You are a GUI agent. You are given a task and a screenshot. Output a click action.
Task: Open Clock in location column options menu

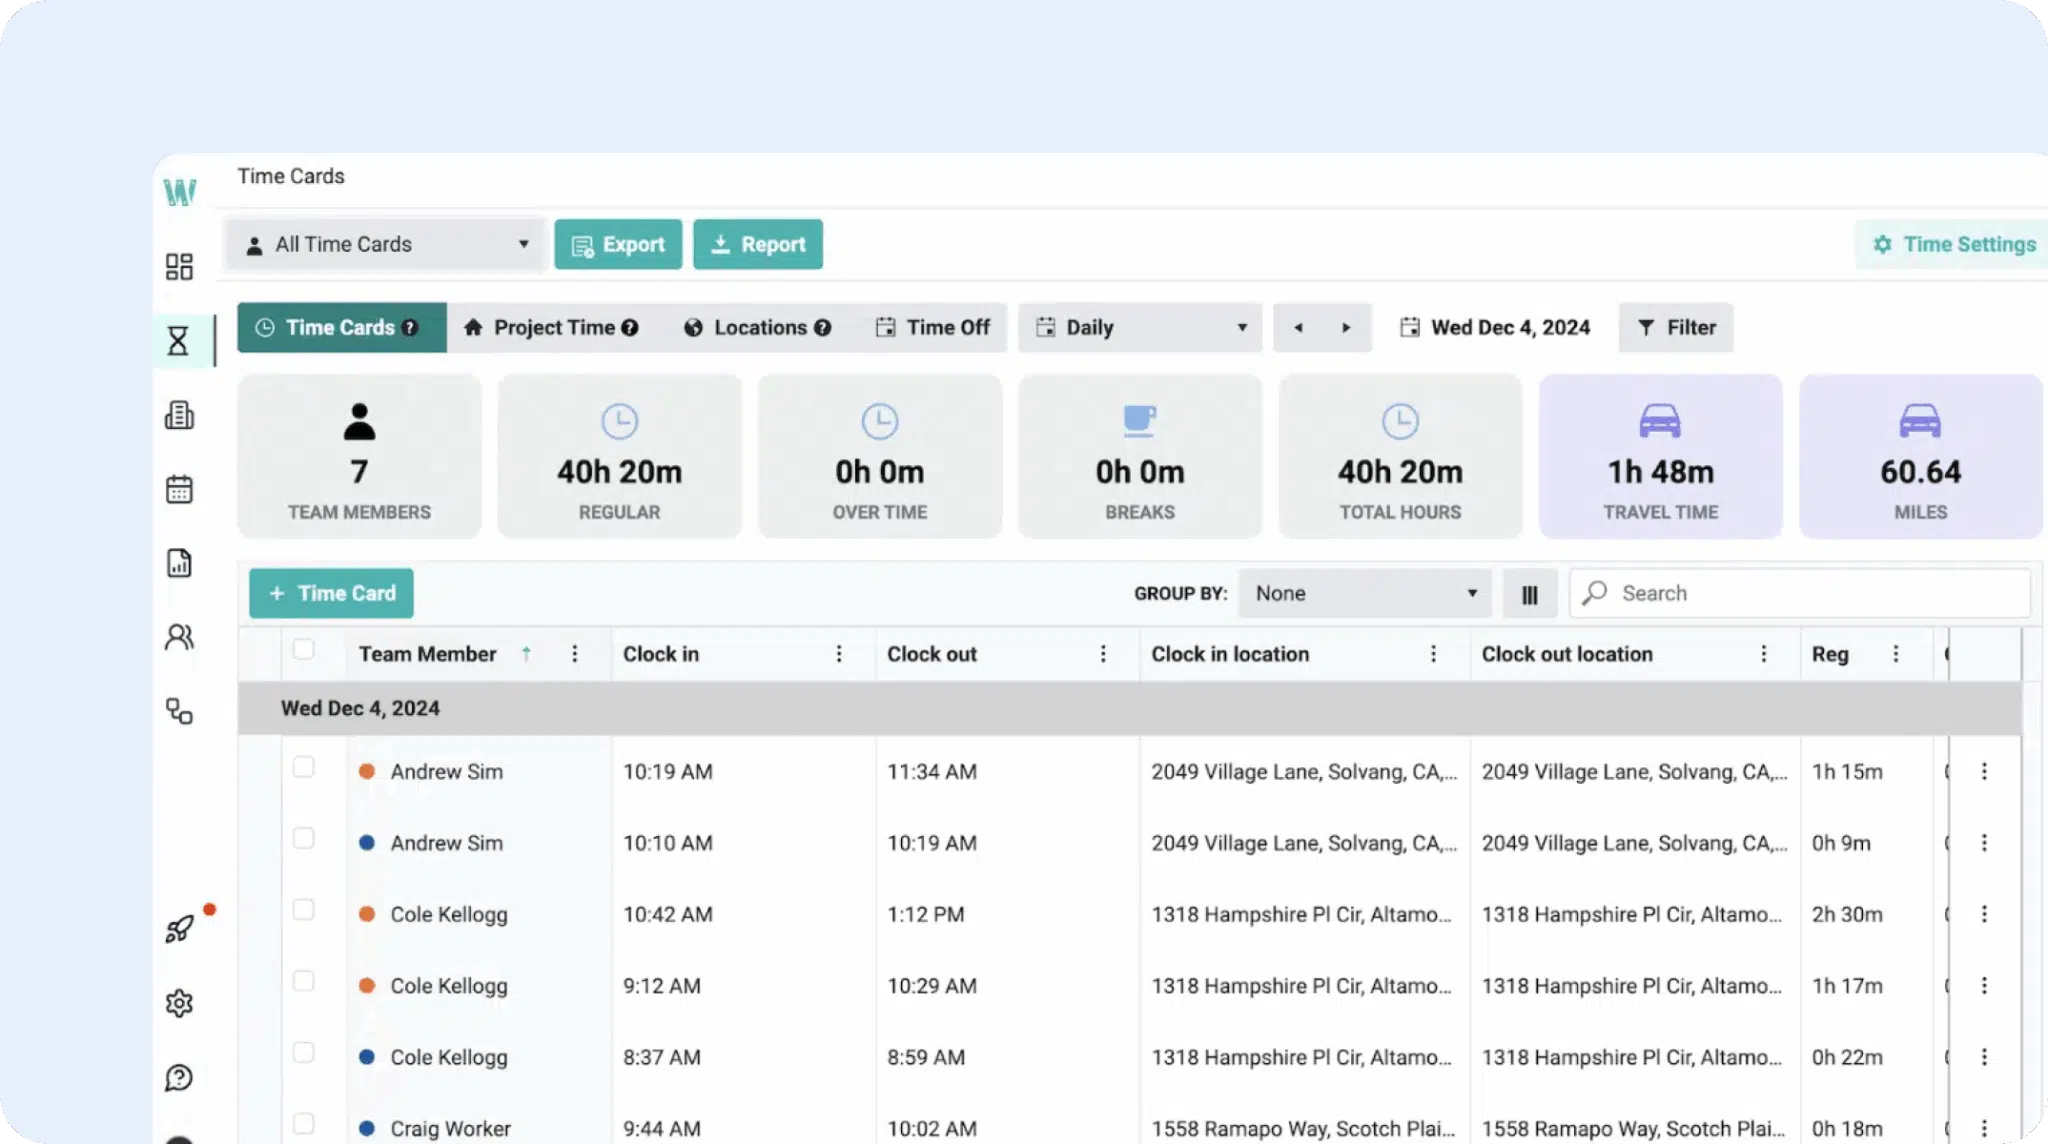tap(1433, 654)
